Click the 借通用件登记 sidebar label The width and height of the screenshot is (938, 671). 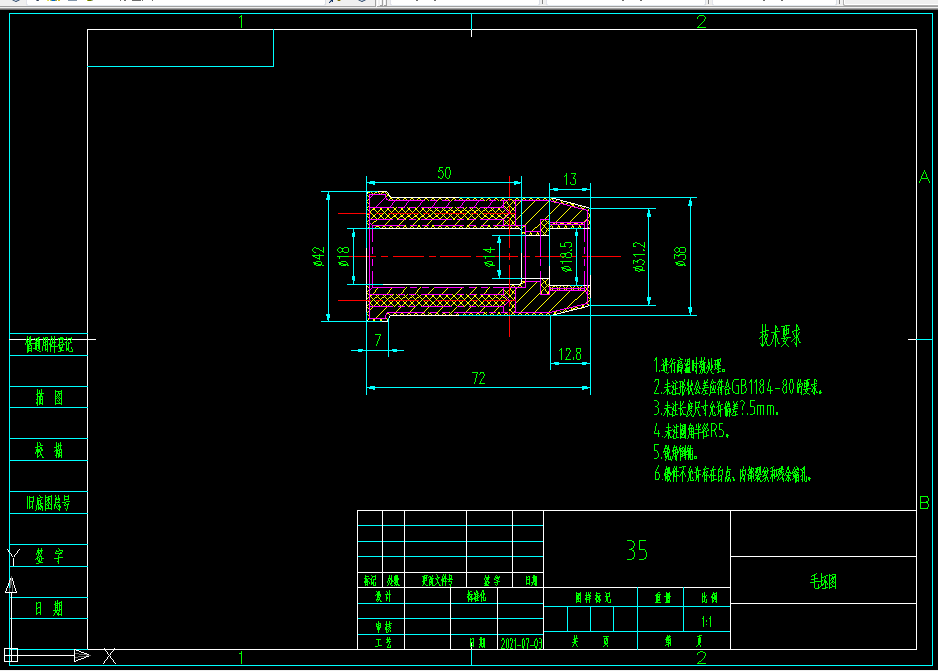click(48, 345)
